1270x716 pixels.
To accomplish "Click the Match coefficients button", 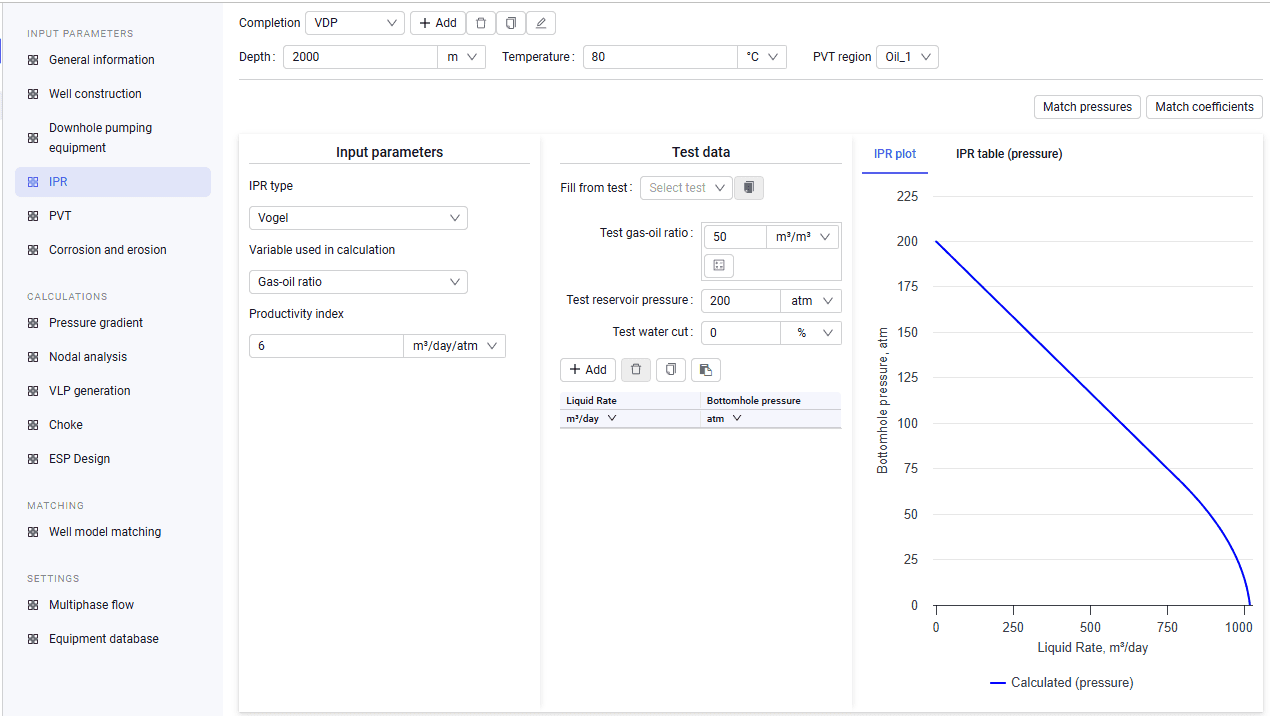I will click(1204, 107).
